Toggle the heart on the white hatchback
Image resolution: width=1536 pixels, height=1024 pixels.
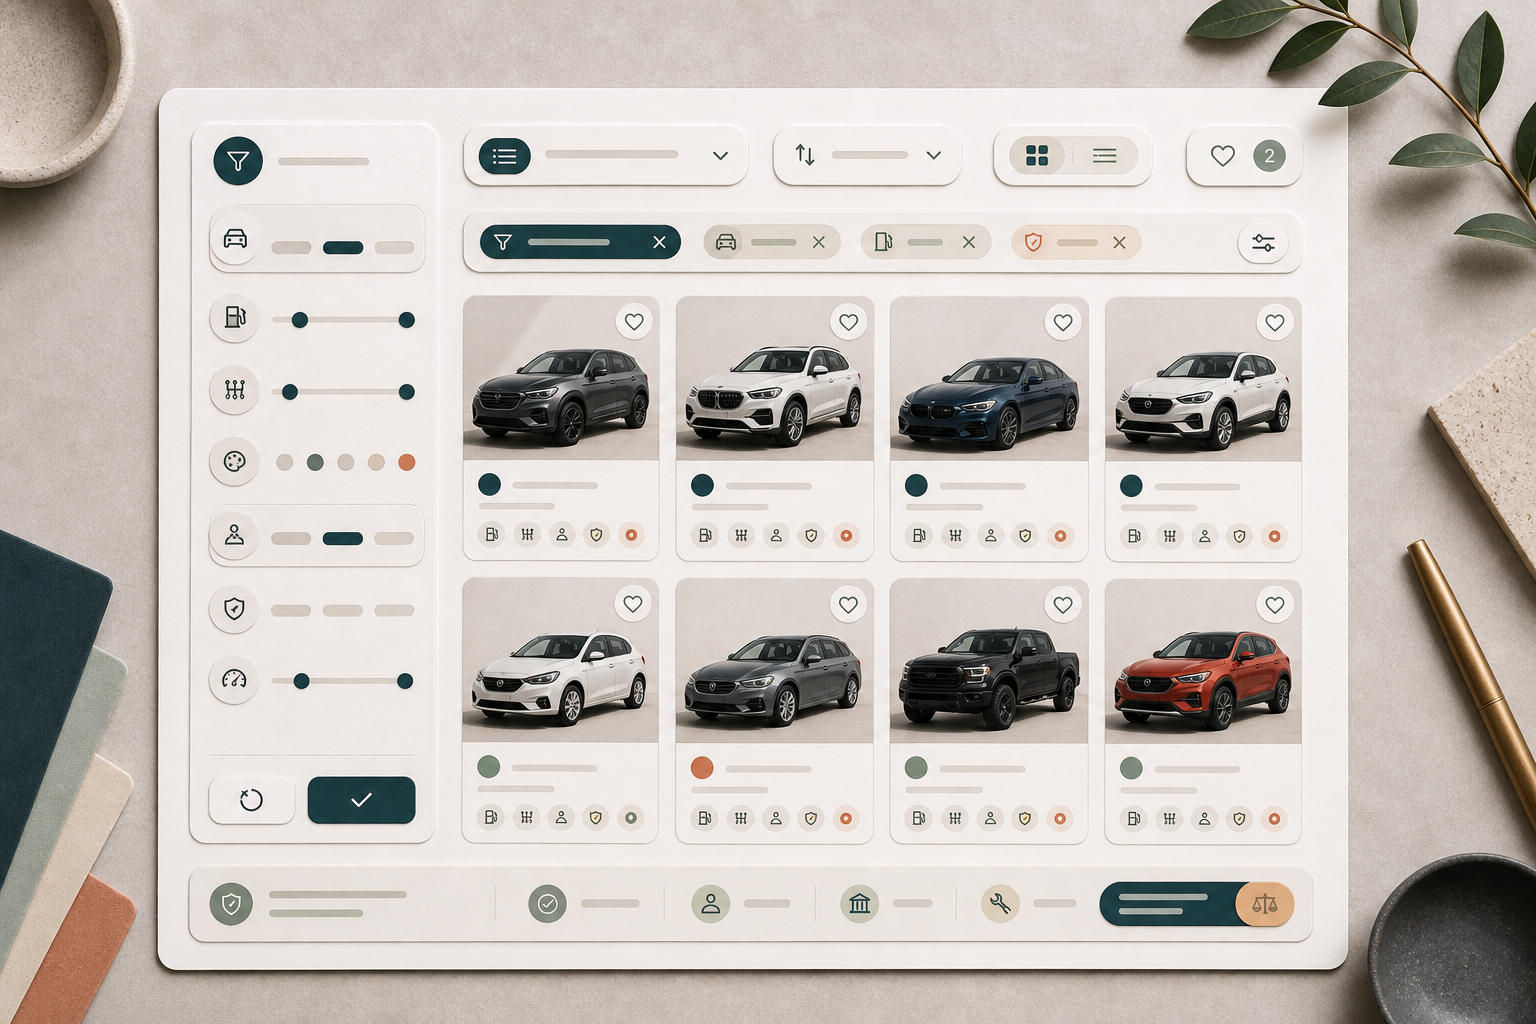pos(633,604)
